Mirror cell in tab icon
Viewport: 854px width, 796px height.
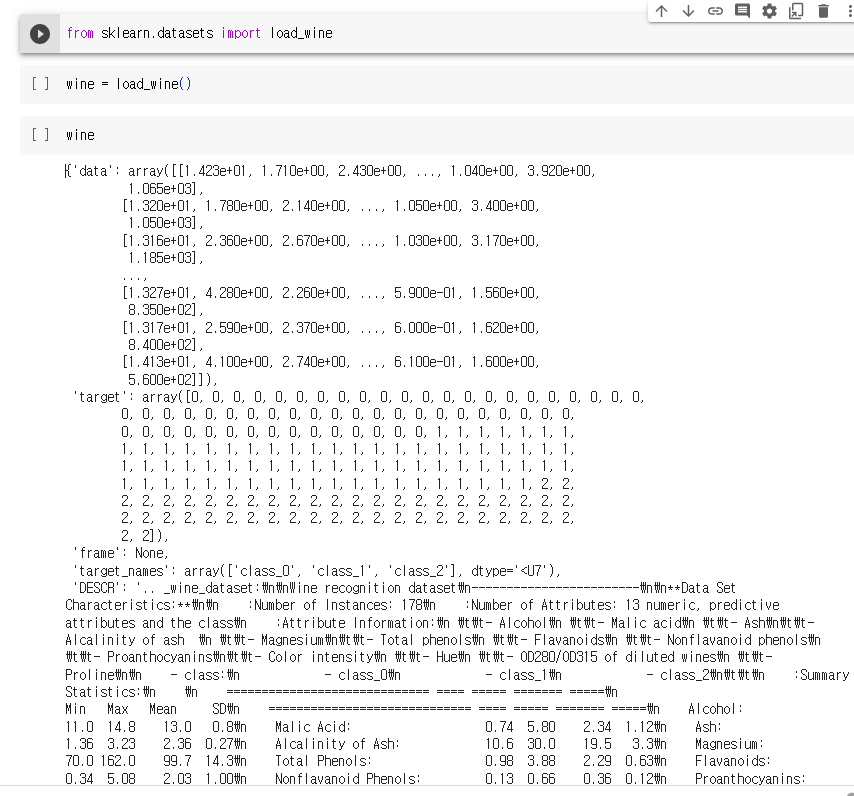(796, 11)
